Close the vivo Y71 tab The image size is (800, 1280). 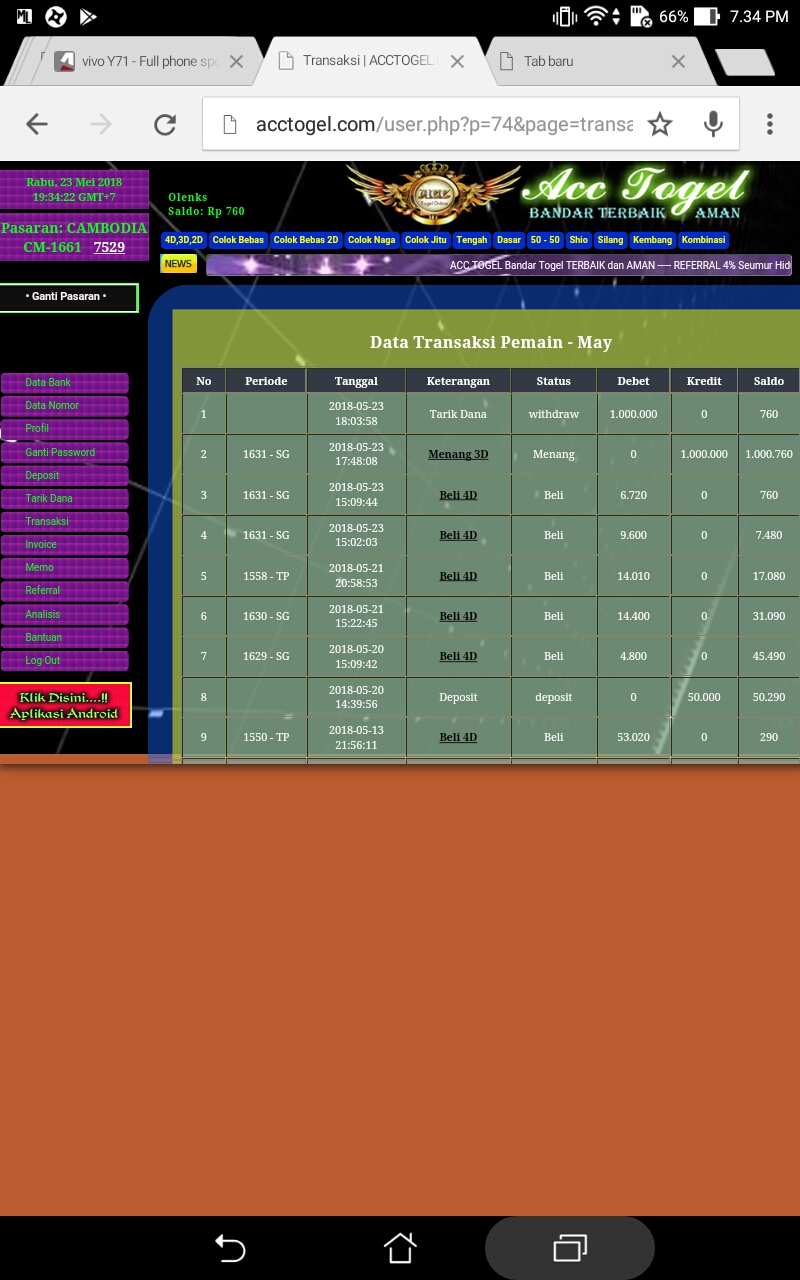pos(236,61)
